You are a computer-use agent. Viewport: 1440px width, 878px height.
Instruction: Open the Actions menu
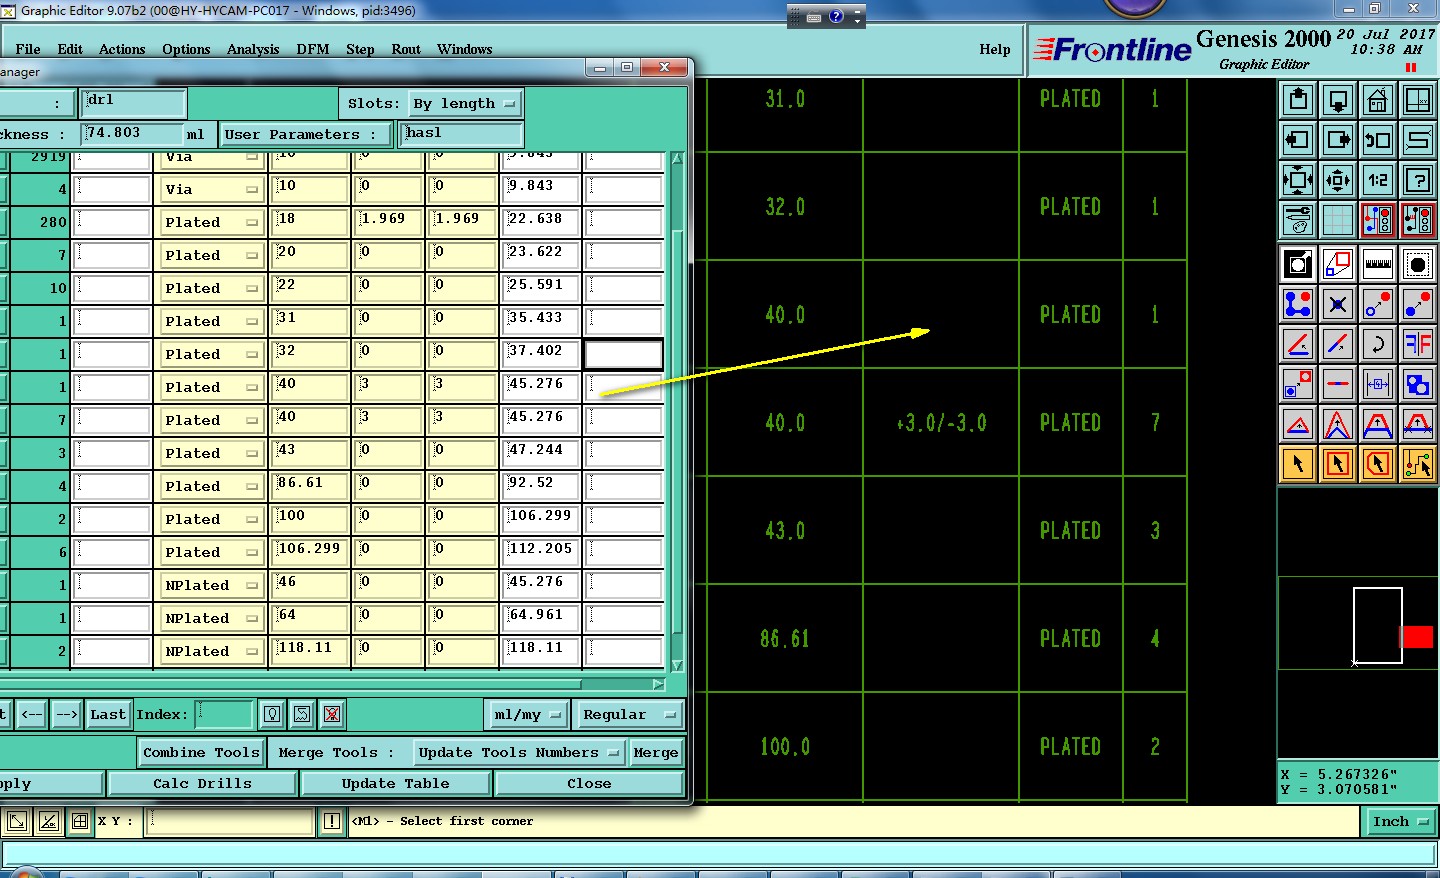point(122,49)
